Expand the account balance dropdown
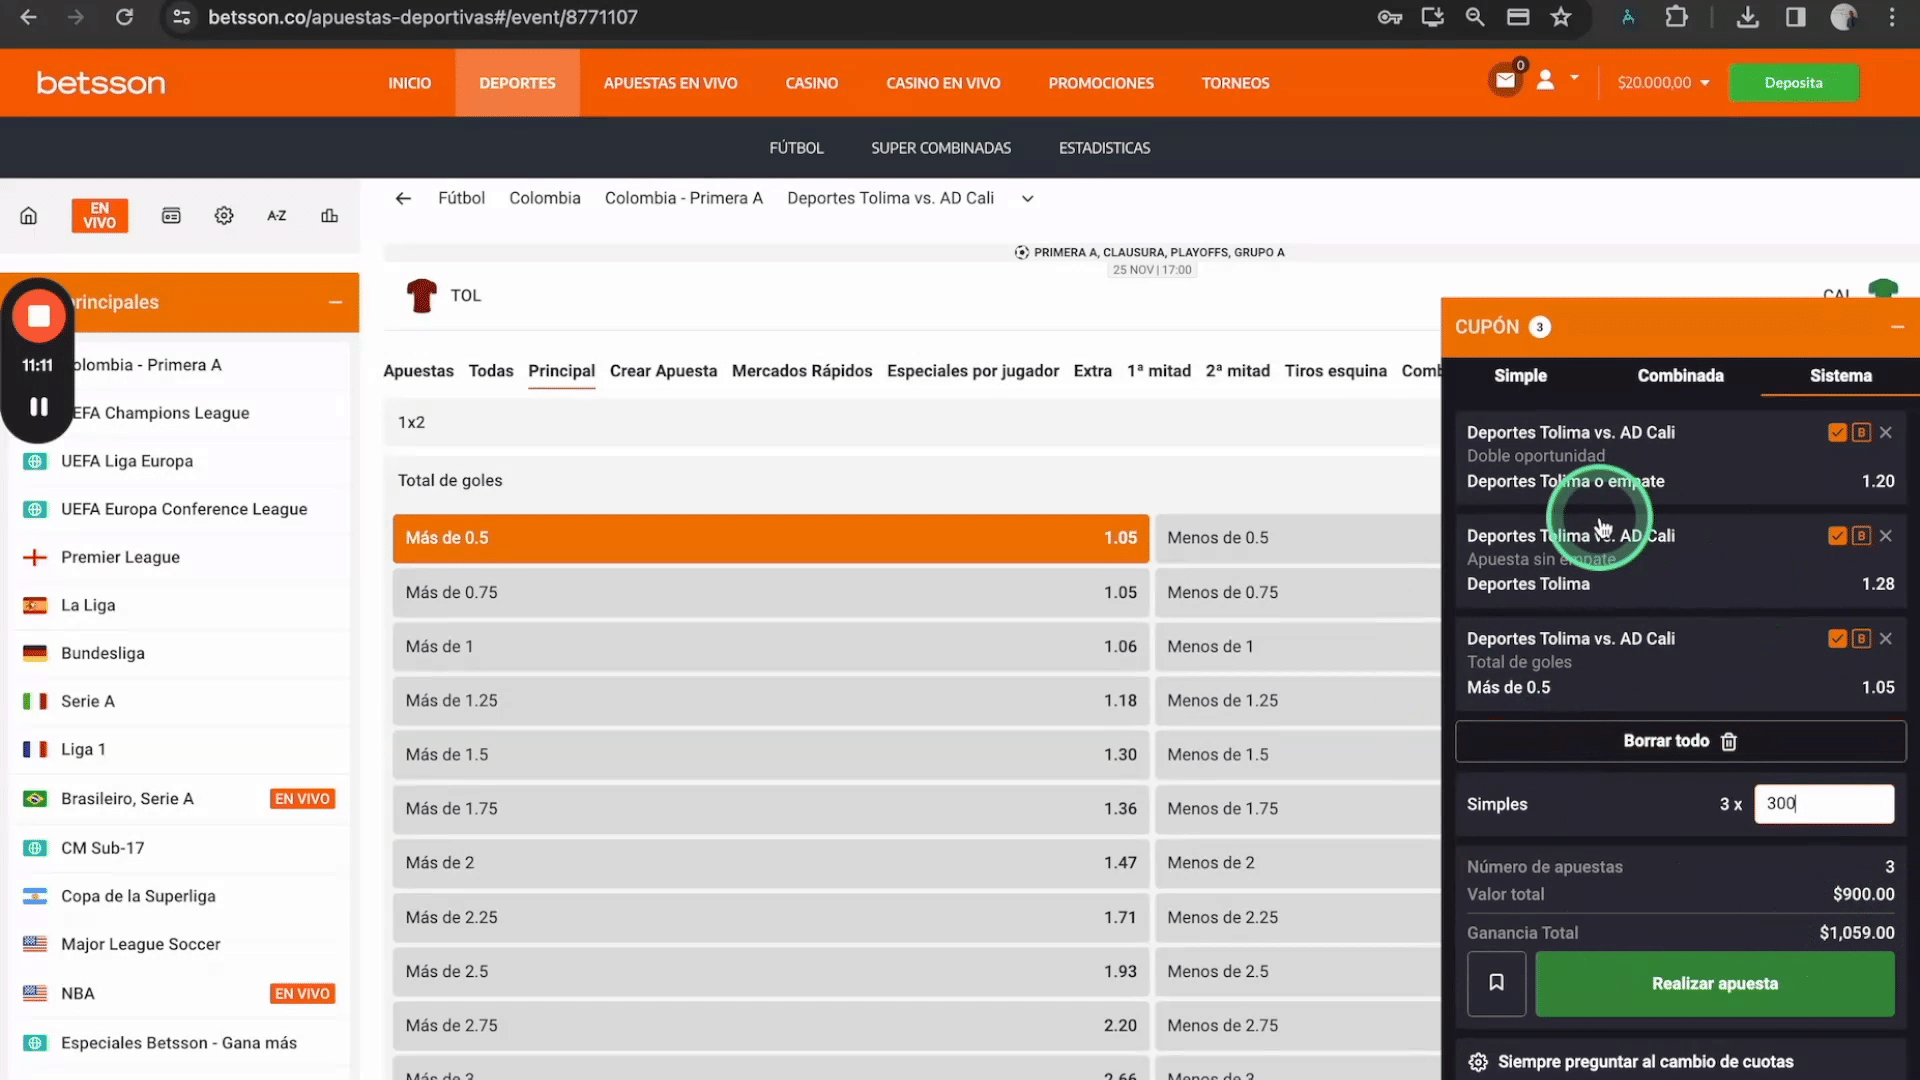The height and width of the screenshot is (1080, 1920). 1705,83
